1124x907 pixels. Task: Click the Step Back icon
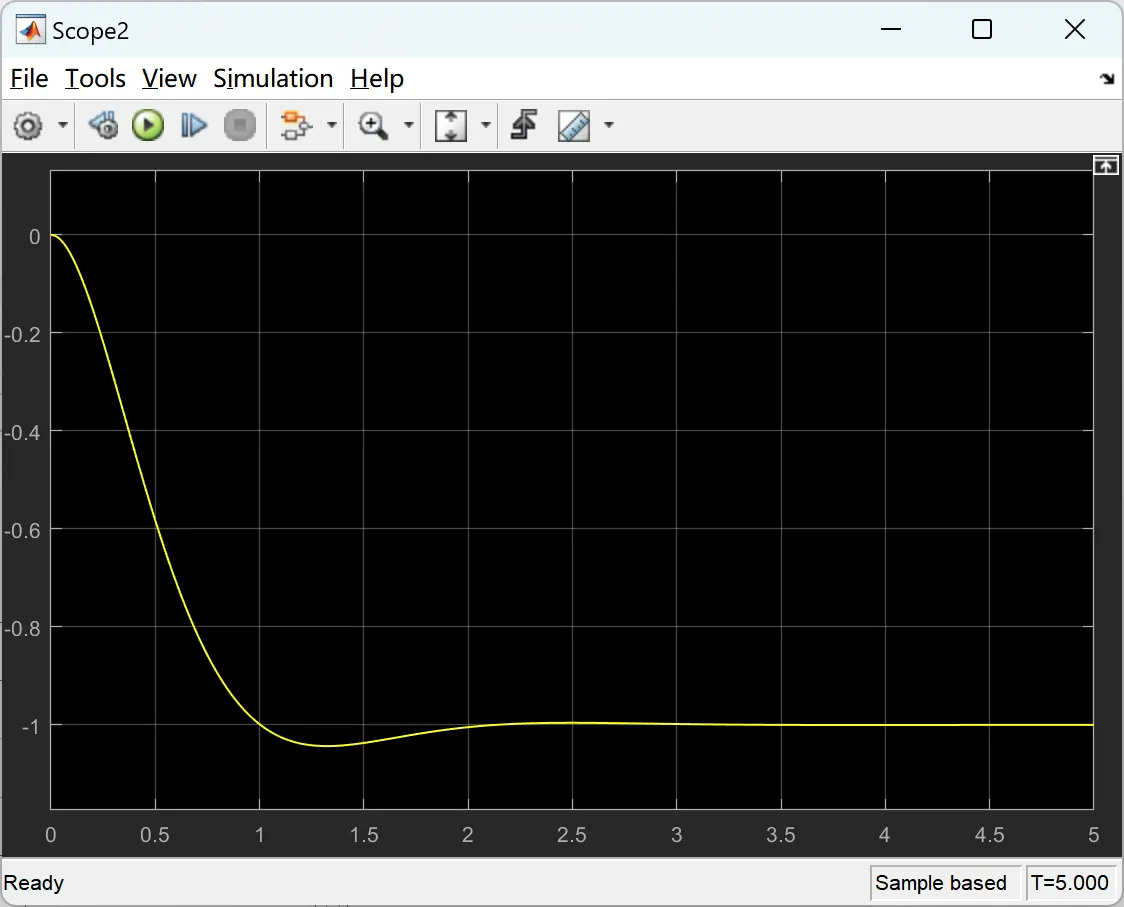(104, 125)
